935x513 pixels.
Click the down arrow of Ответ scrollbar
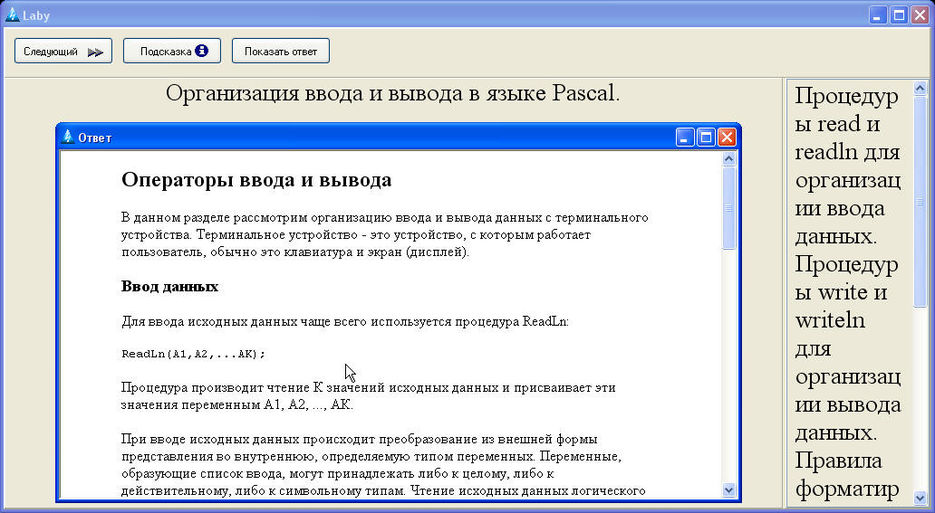(729, 490)
